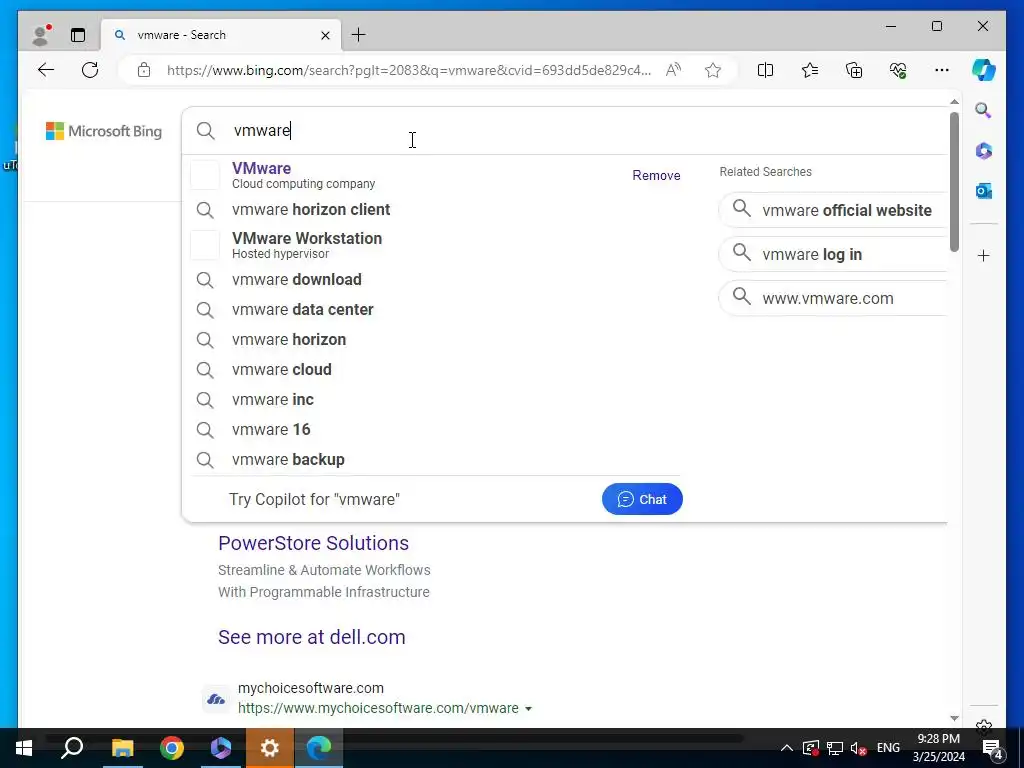
Task: Open Settings and more ellipsis menu
Action: click(x=942, y=70)
